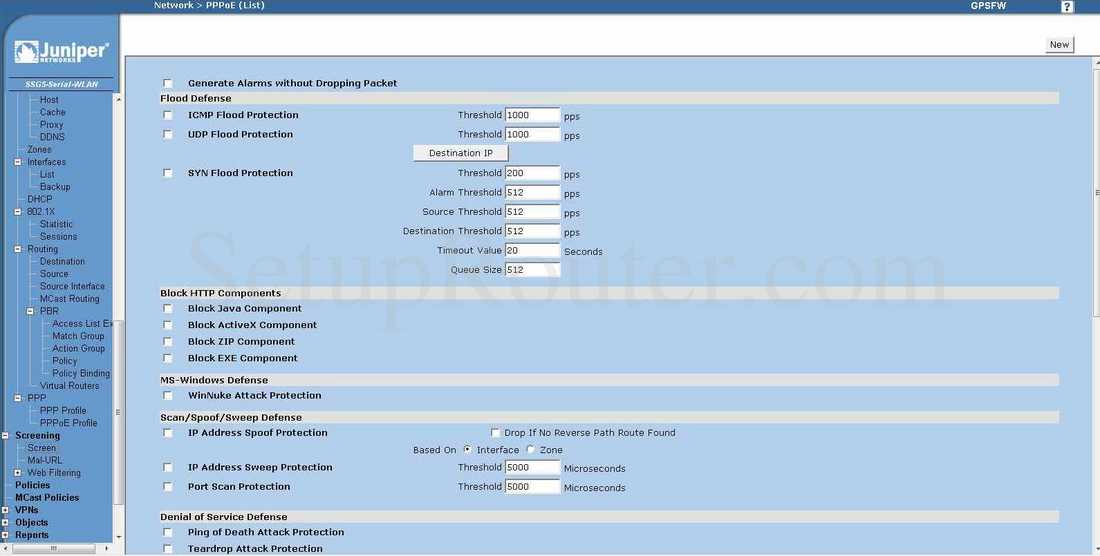Open Zones in sidebar
This screenshot has height=556, width=1100.
point(39,149)
